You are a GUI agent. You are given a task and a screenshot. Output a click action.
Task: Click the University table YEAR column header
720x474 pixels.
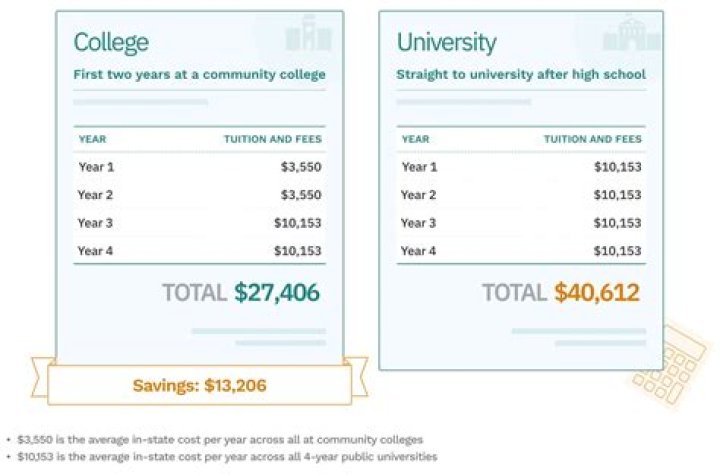click(415, 139)
